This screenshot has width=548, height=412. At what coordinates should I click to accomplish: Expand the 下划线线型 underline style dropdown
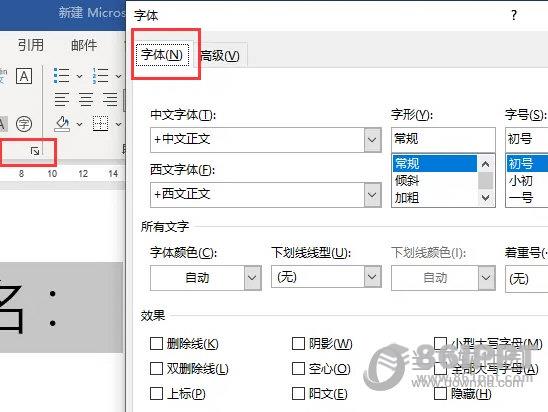(x=372, y=277)
